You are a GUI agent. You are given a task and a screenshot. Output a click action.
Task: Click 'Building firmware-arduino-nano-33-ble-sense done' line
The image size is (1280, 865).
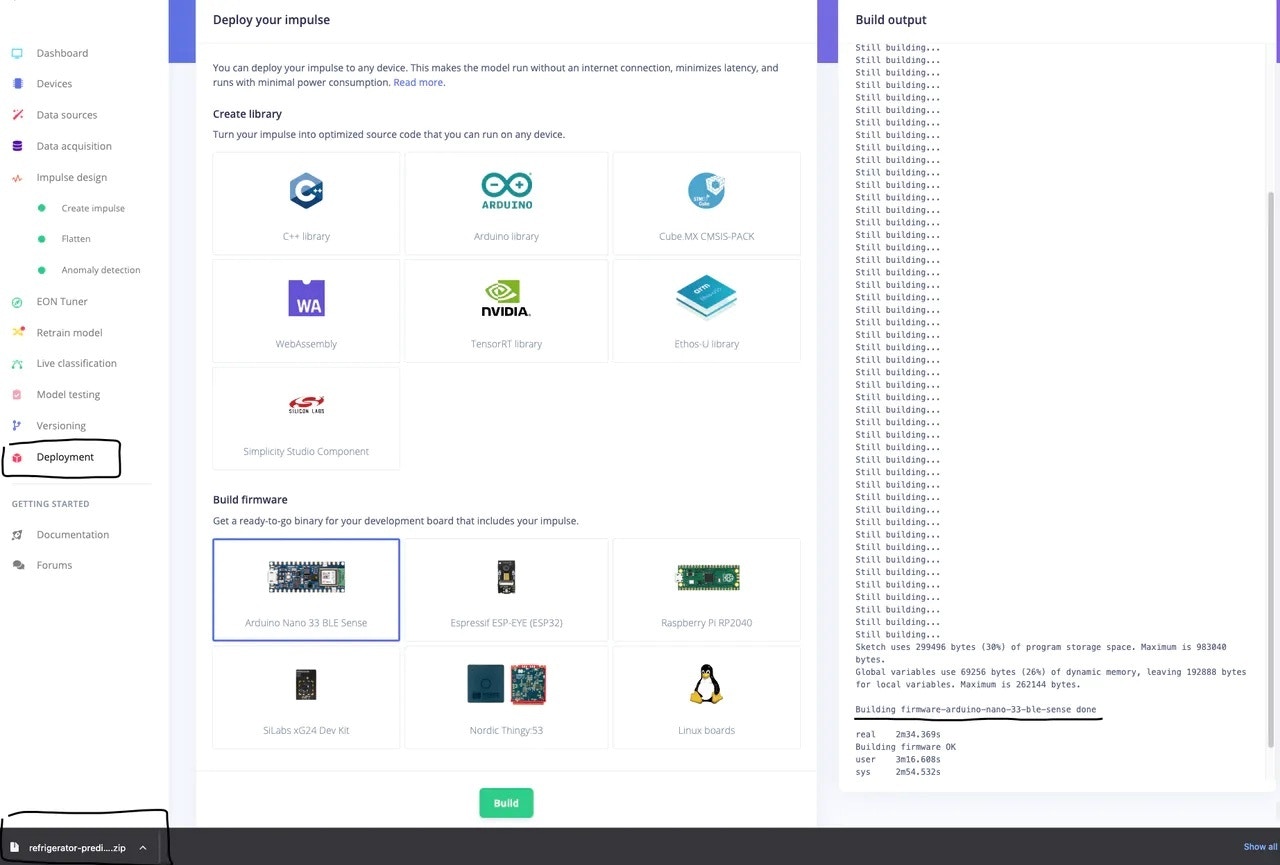point(976,709)
